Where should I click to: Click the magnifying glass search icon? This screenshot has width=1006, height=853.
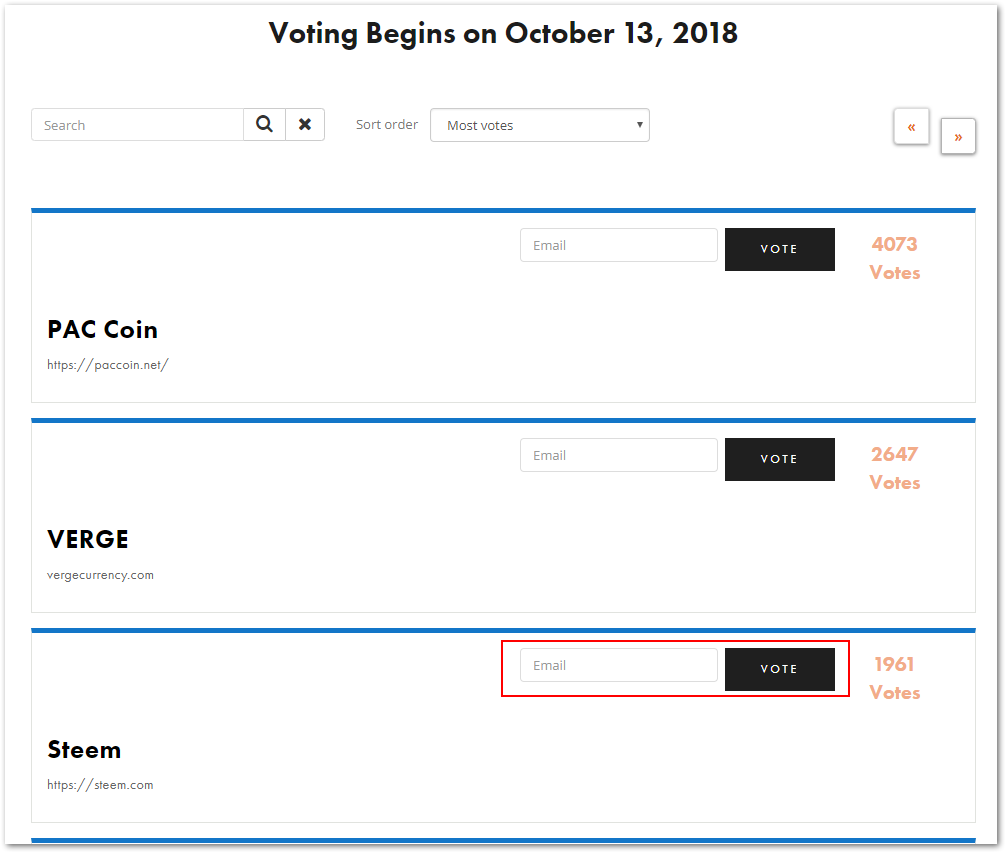coord(264,125)
